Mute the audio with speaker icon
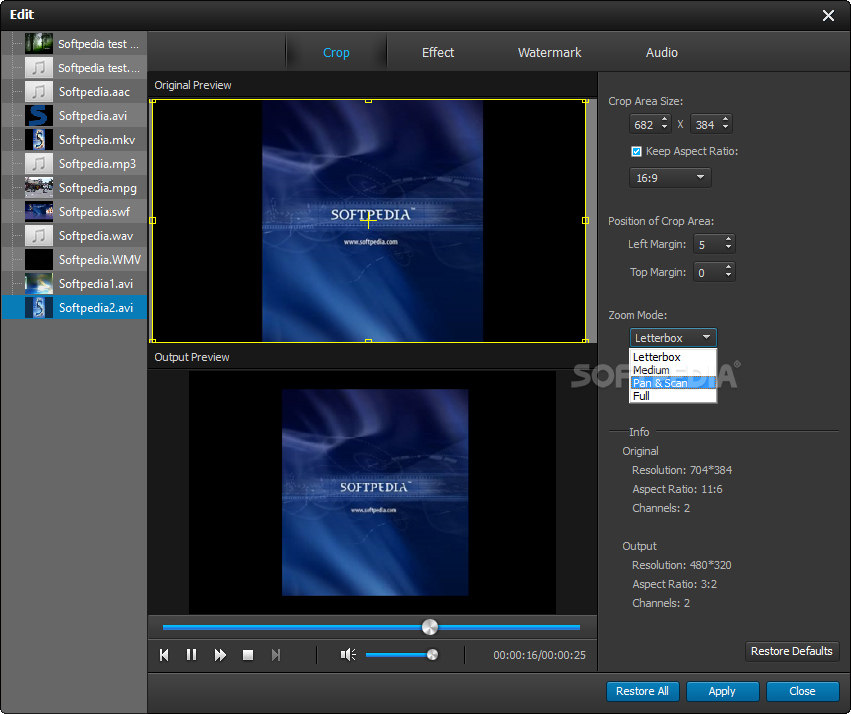The width and height of the screenshot is (851, 714). pos(348,655)
